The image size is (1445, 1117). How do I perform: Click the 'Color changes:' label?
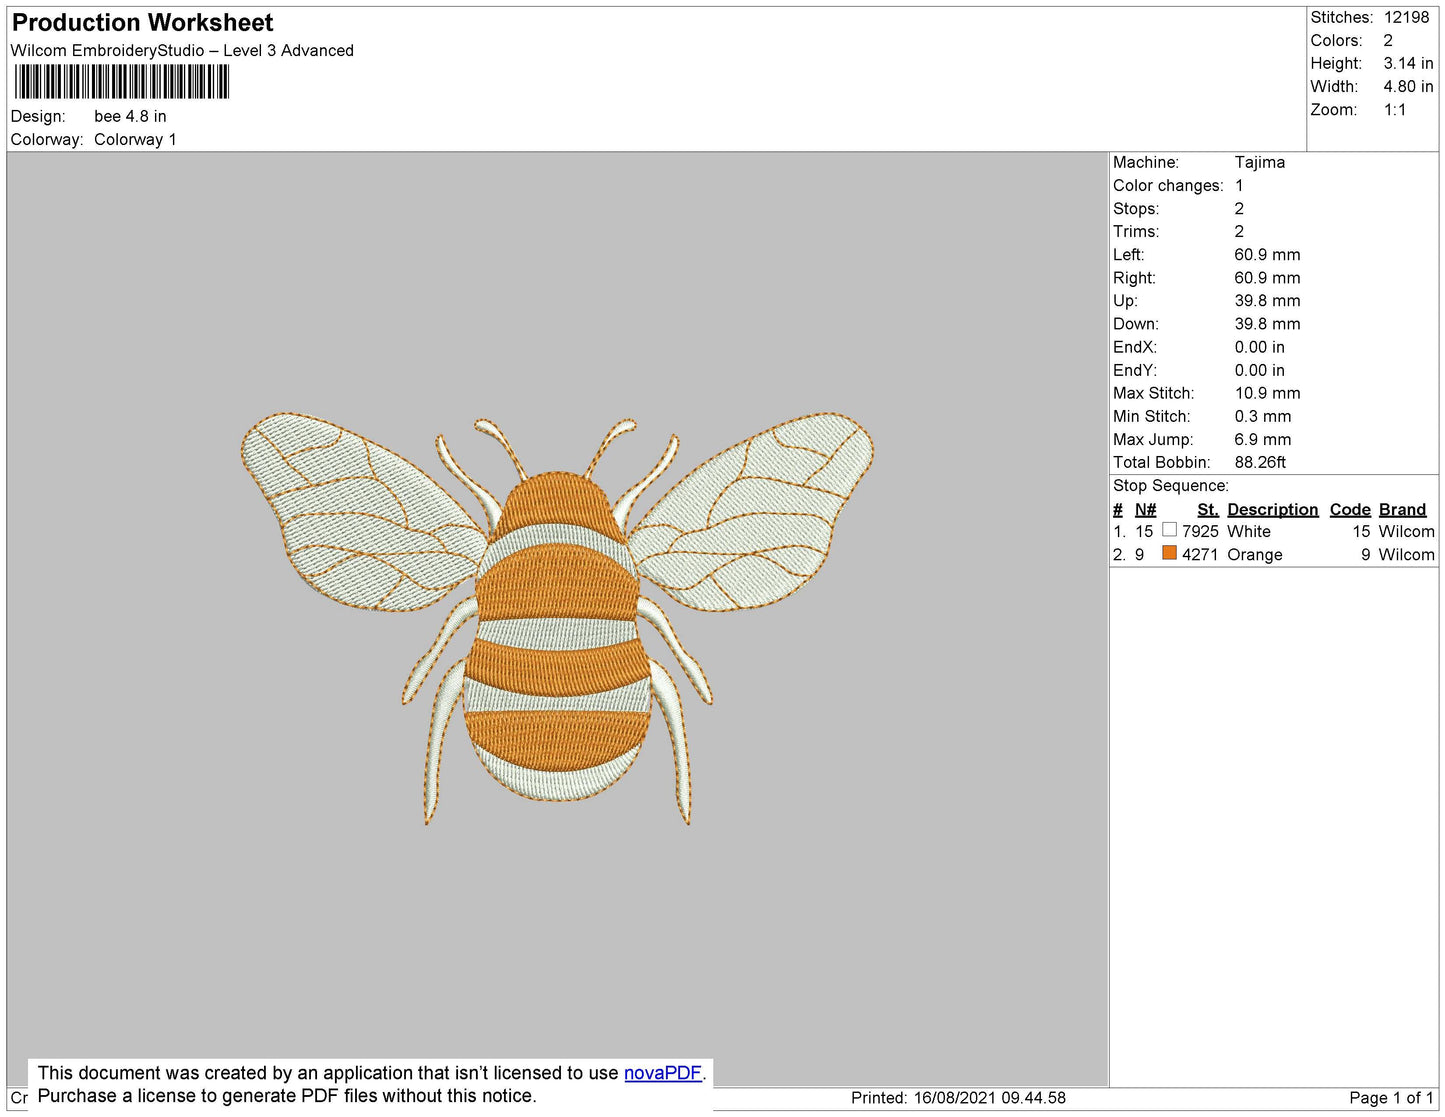(1168, 185)
